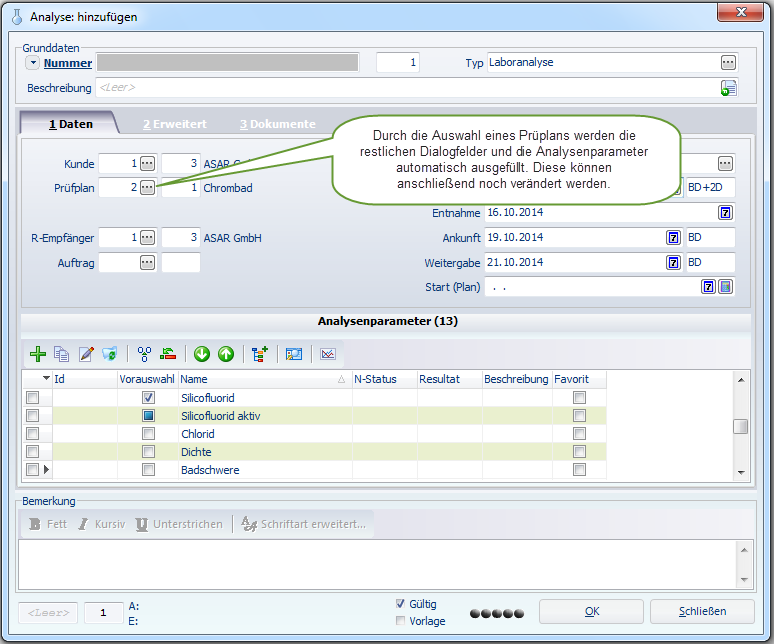Open calendar for Start (Plan) date

pos(708,287)
